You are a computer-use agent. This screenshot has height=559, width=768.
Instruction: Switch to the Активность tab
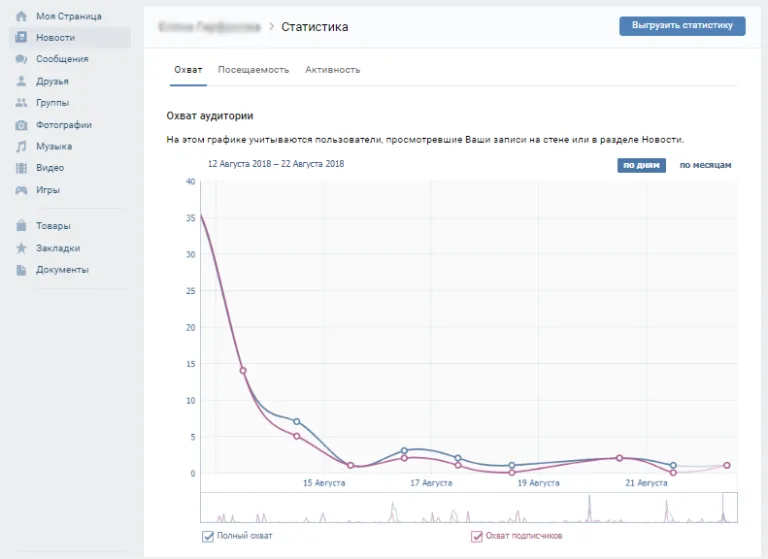click(x=333, y=70)
